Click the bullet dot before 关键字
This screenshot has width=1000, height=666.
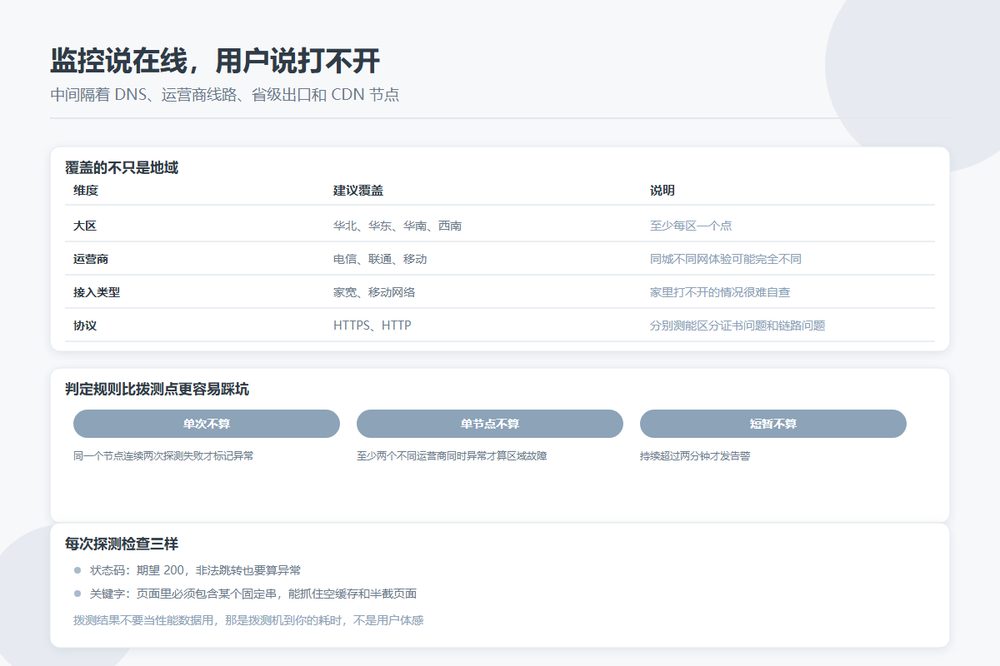77,594
